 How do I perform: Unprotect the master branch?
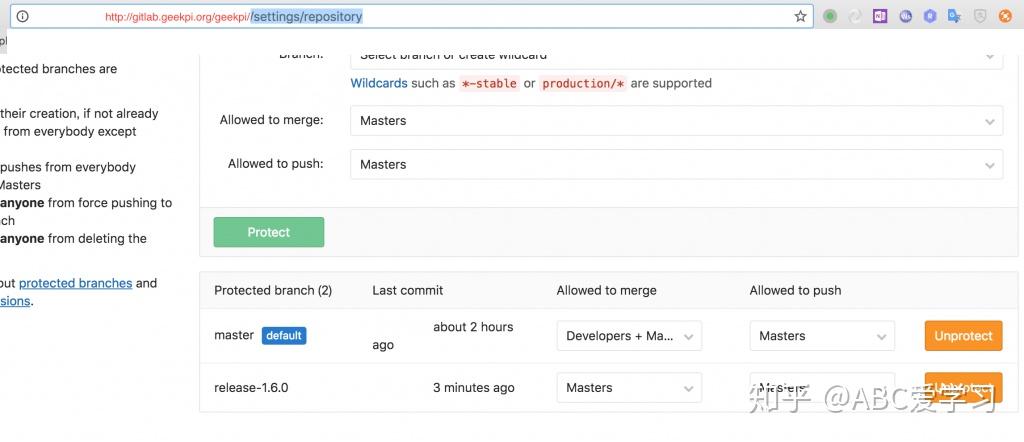(963, 336)
